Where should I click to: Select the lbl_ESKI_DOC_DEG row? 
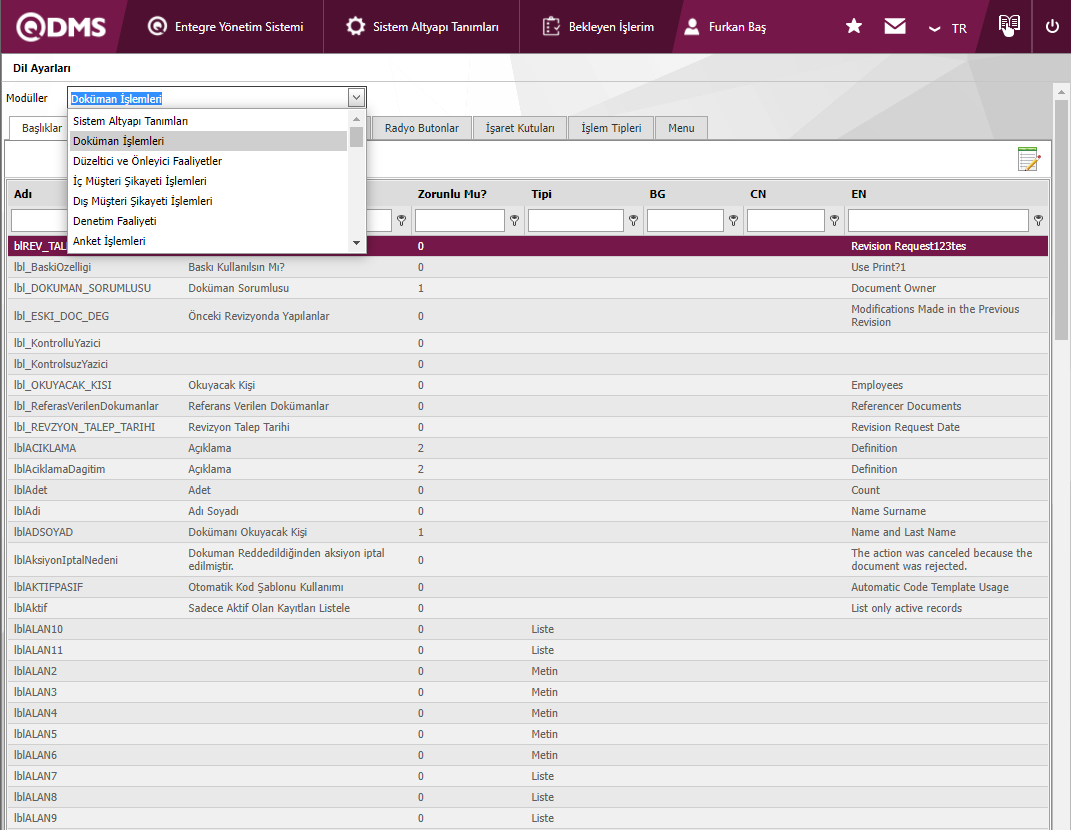tap(528, 316)
